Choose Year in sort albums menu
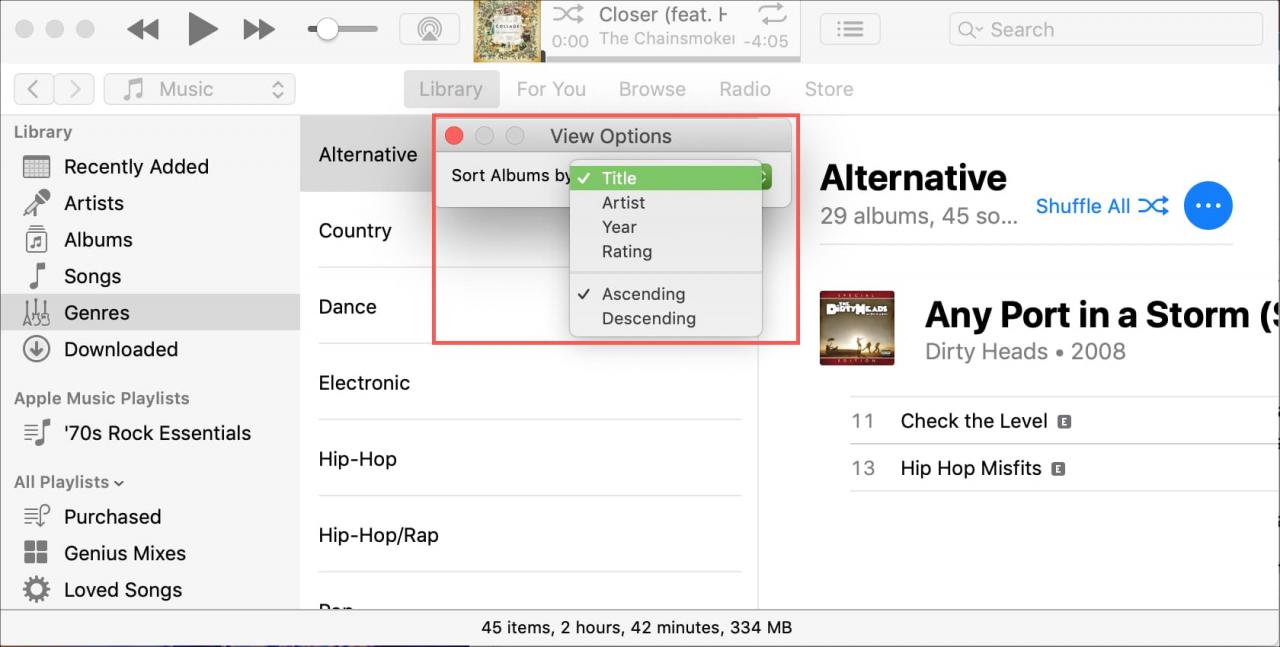Image resolution: width=1280 pixels, height=647 pixels. coord(619,227)
